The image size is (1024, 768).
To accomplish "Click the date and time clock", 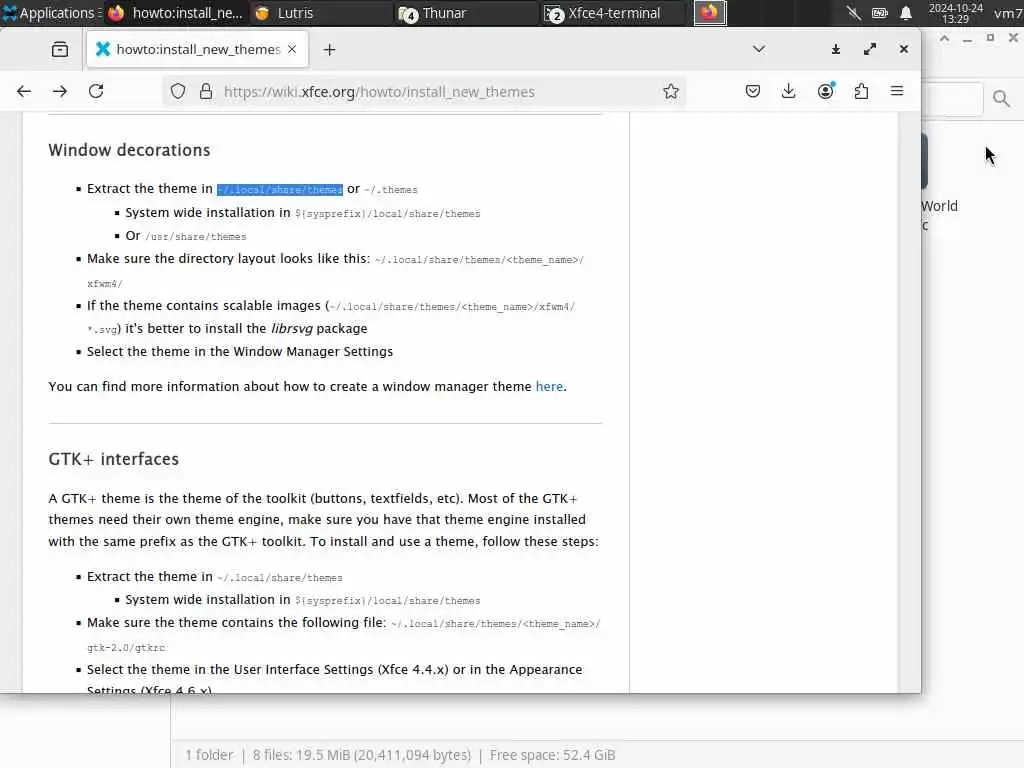I will [x=955, y=13].
